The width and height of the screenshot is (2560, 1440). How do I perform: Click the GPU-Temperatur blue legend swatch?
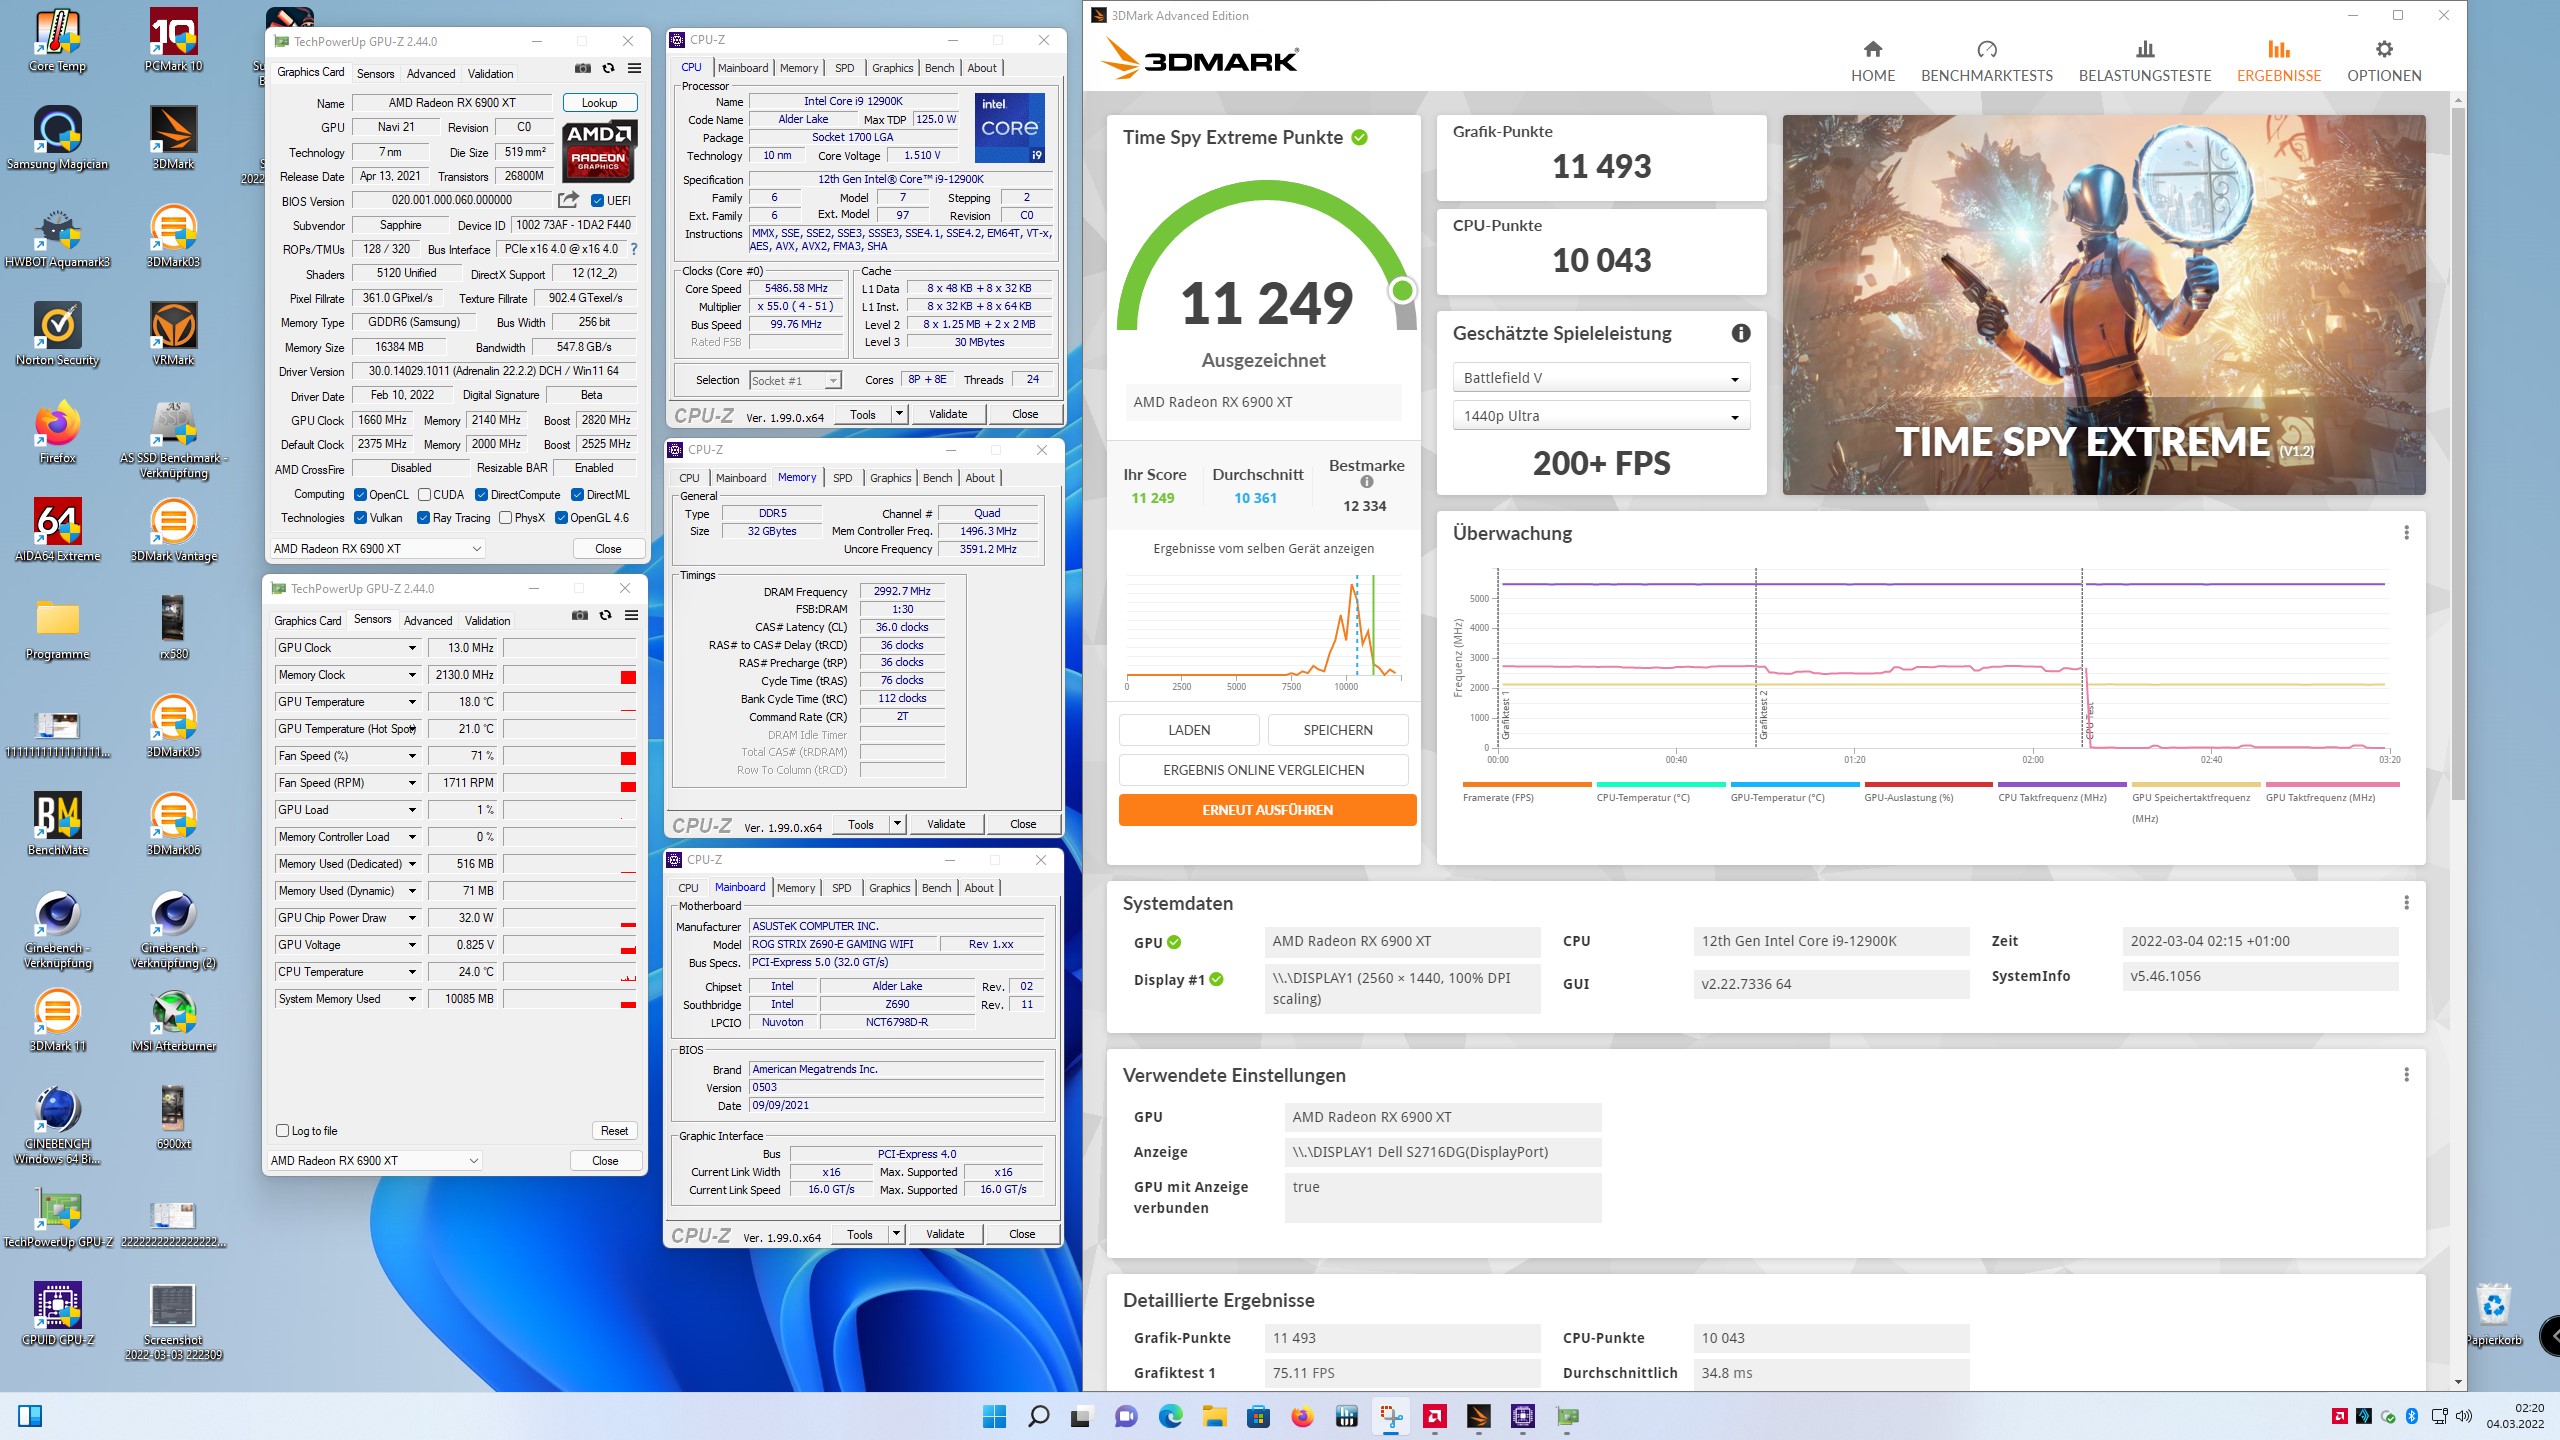point(1794,785)
